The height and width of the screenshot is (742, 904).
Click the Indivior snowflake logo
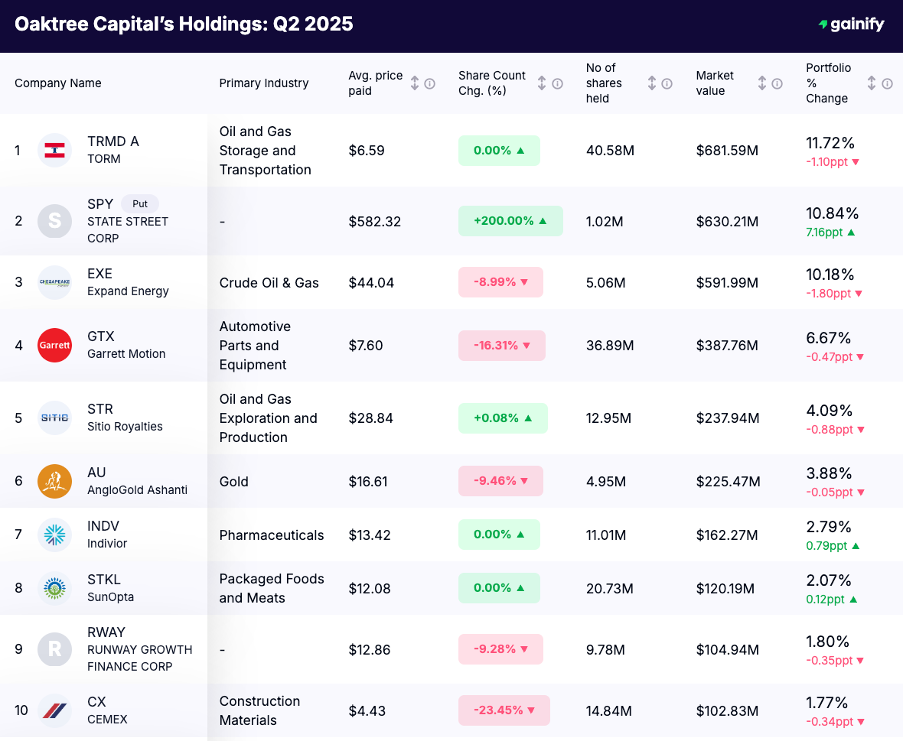(55, 534)
